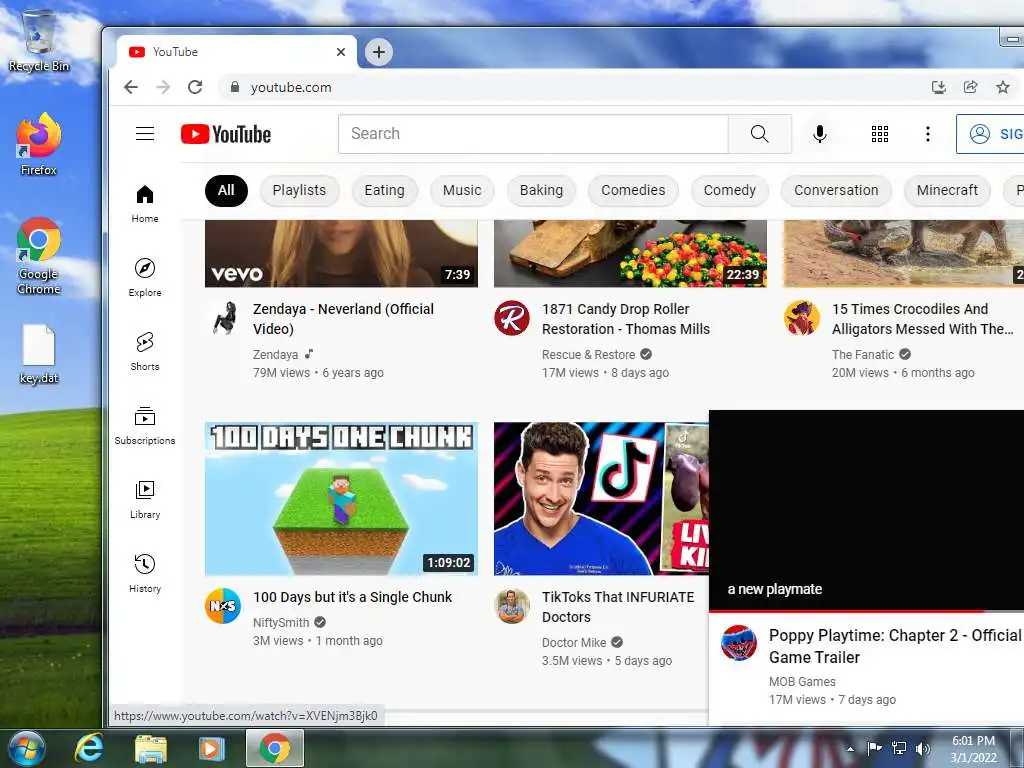Click the Chrome forward arrow
Screen dimensions: 1024x768
pyautogui.click(x=163, y=87)
